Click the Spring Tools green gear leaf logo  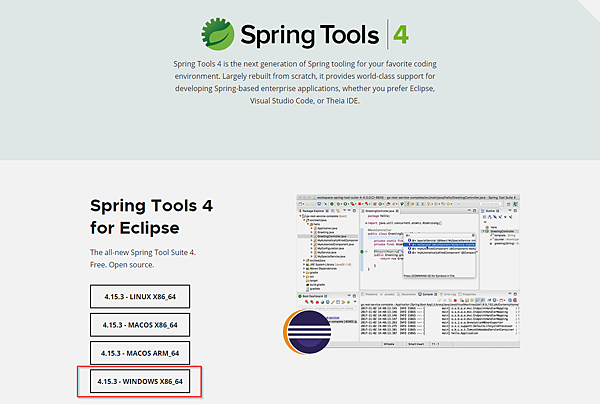click(x=218, y=34)
